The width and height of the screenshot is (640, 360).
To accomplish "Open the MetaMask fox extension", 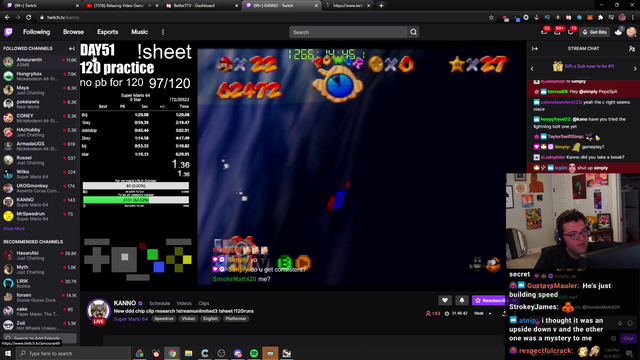I will 590,18.
